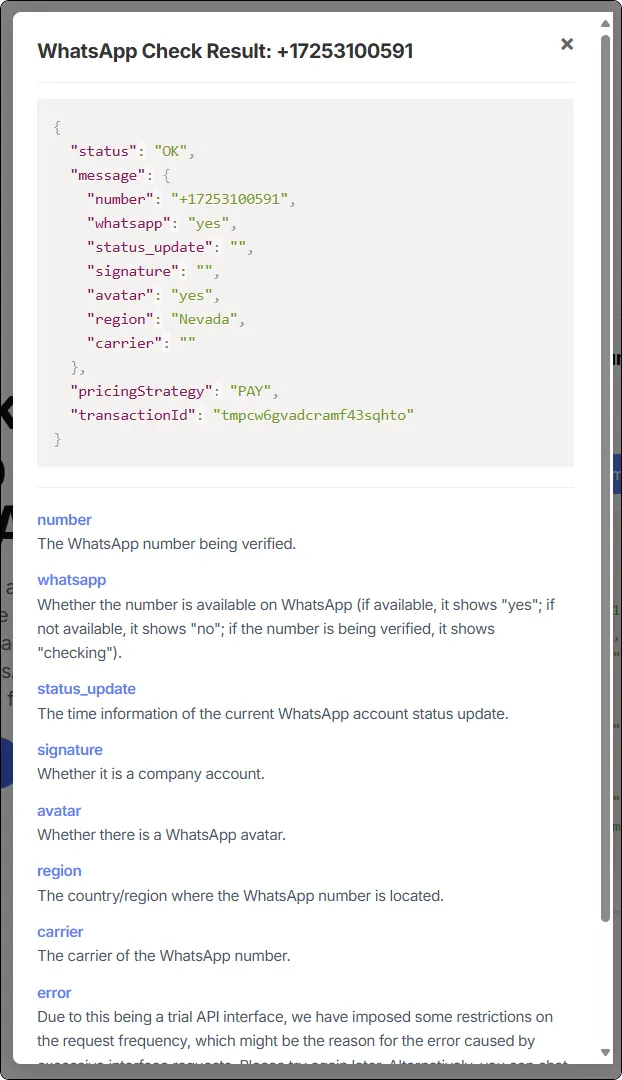Click the blue 'number' field heading
This screenshot has width=622, height=1080.
[x=64, y=520]
